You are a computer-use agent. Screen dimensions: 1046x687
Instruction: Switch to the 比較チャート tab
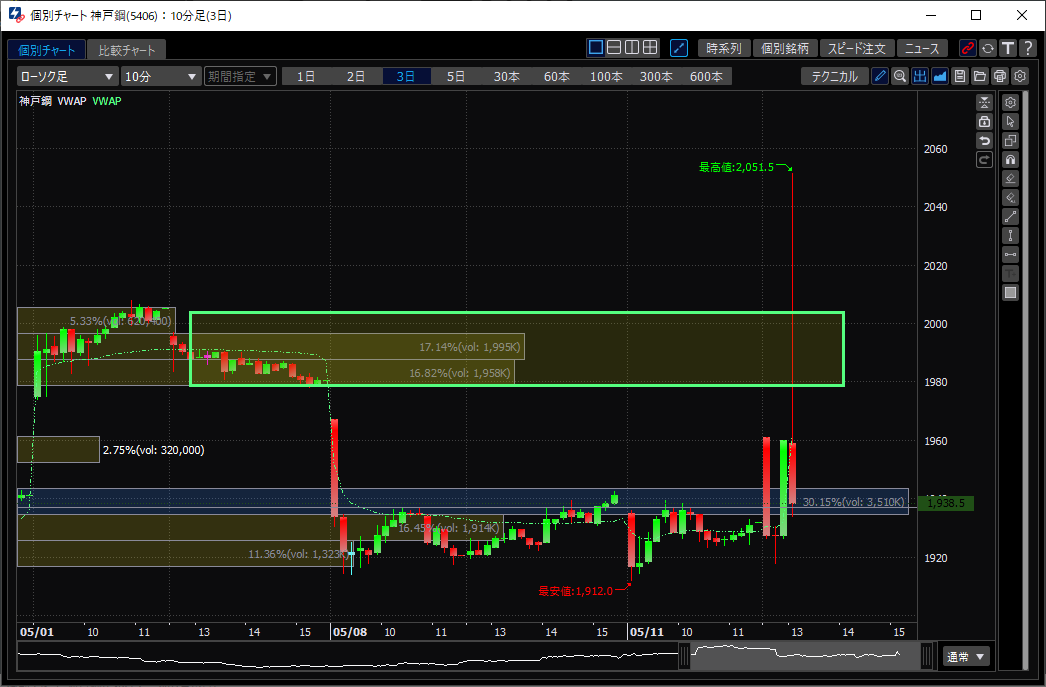click(x=126, y=50)
